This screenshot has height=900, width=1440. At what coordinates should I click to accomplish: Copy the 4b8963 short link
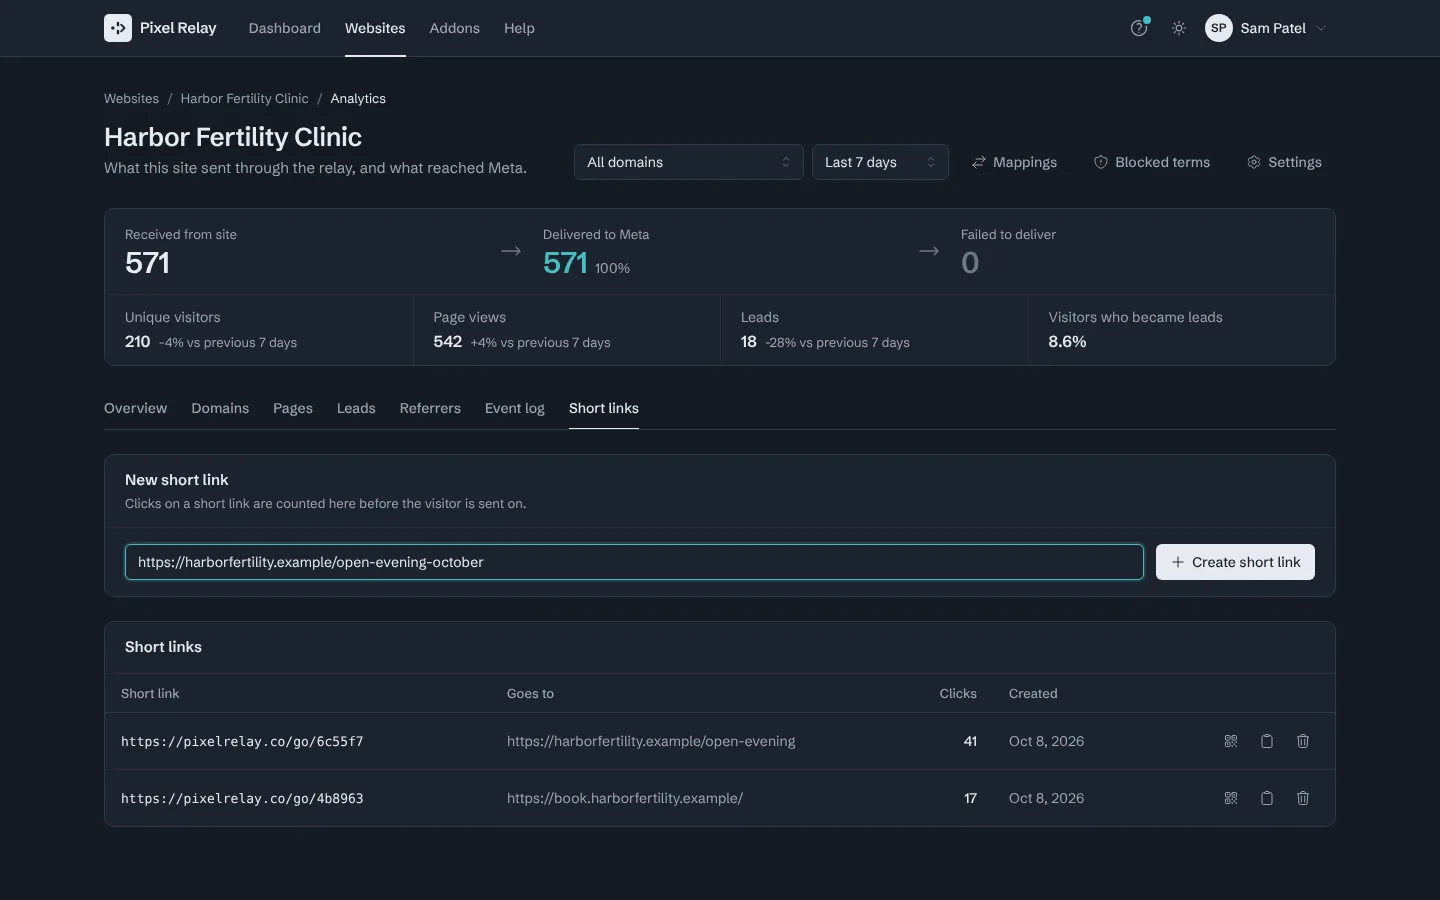pos(1267,798)
